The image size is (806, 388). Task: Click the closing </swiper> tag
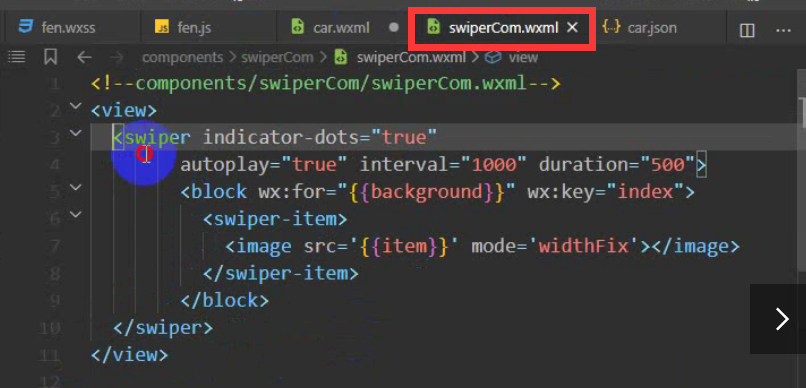(x=162, y=328)
